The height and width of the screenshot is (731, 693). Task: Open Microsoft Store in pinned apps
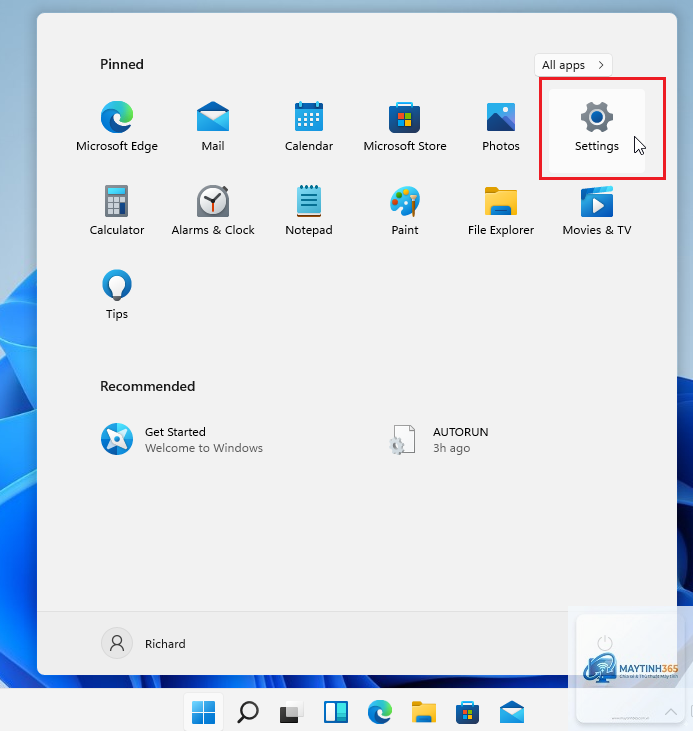(405, 126)
